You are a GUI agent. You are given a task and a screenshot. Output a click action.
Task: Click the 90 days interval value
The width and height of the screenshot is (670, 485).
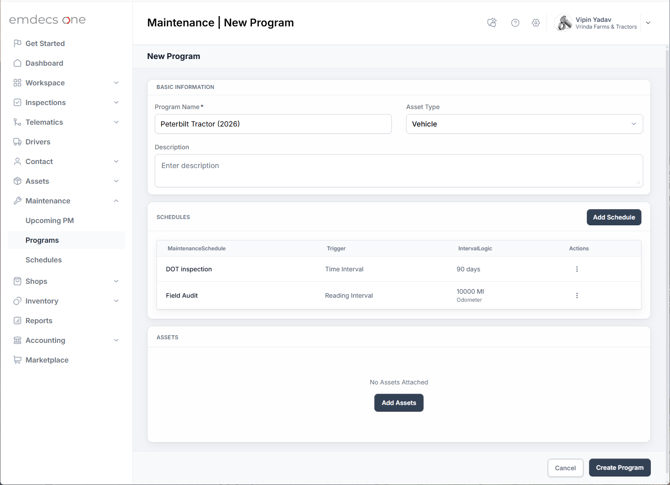point(468,269)
